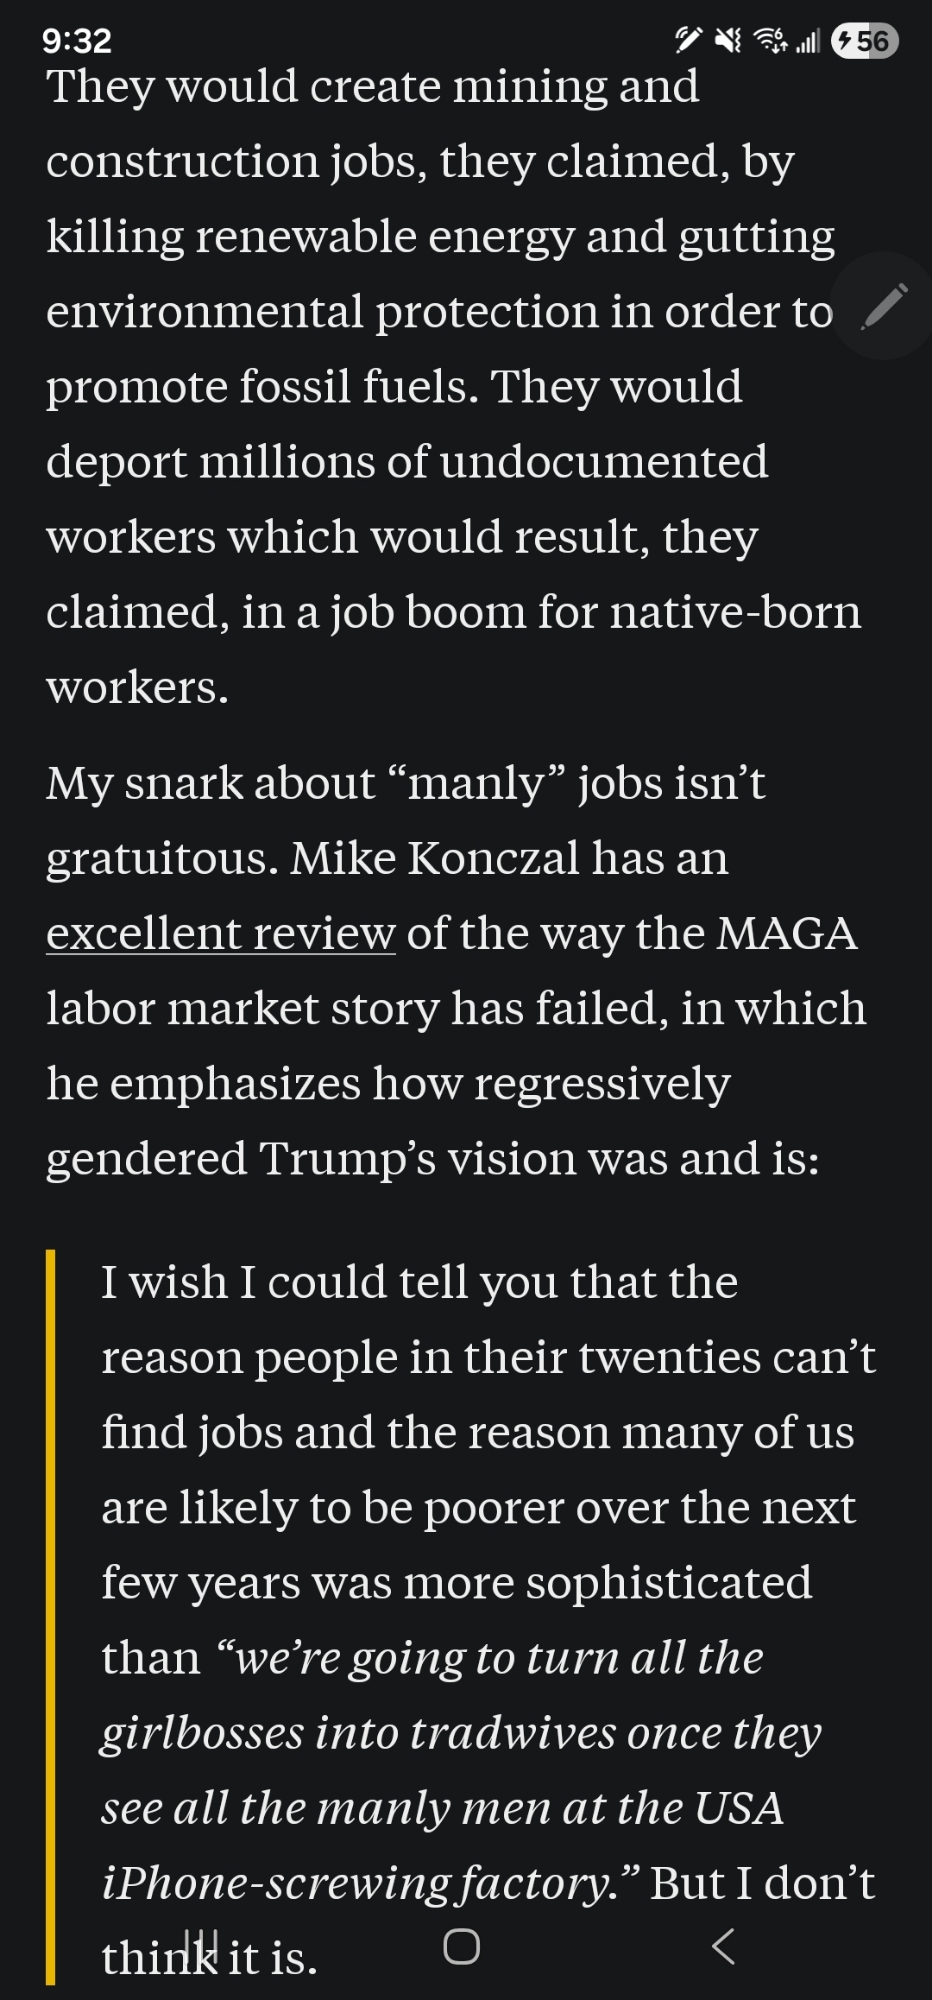Tap the Wi-Fi status icon
The width and height of the screenshot is (932, 2000).
tap(770, 41)
